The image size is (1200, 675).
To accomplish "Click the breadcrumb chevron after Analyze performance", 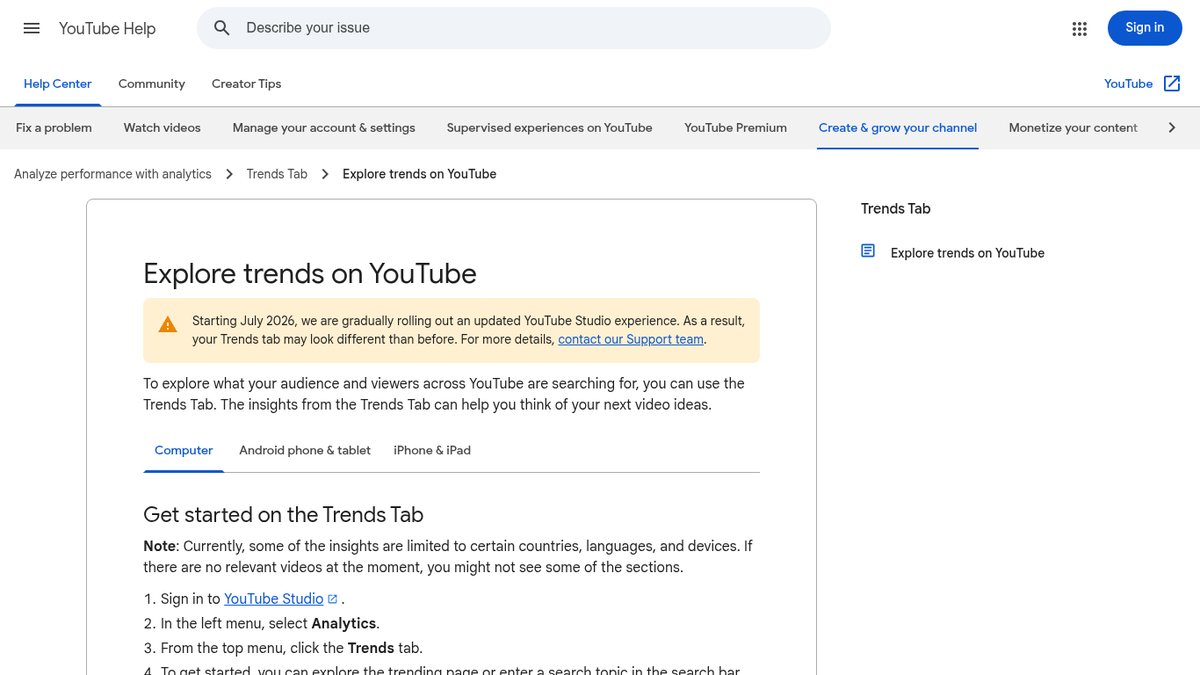I will pos(229,174).
